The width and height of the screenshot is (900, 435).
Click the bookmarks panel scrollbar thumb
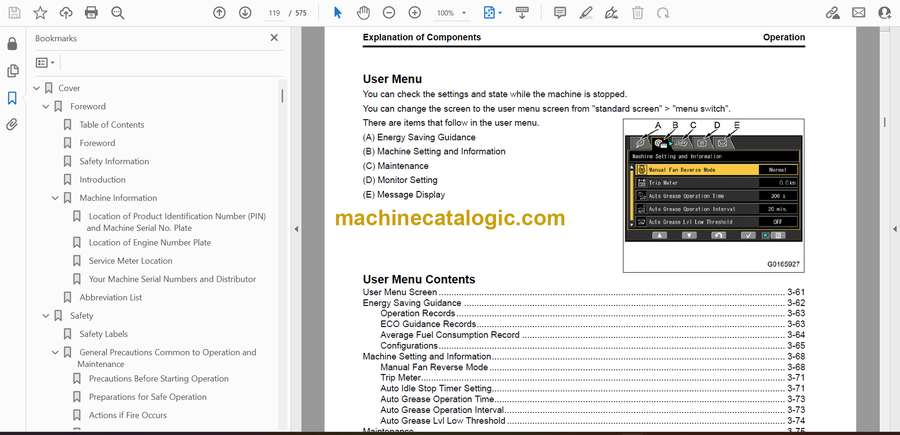282,95
